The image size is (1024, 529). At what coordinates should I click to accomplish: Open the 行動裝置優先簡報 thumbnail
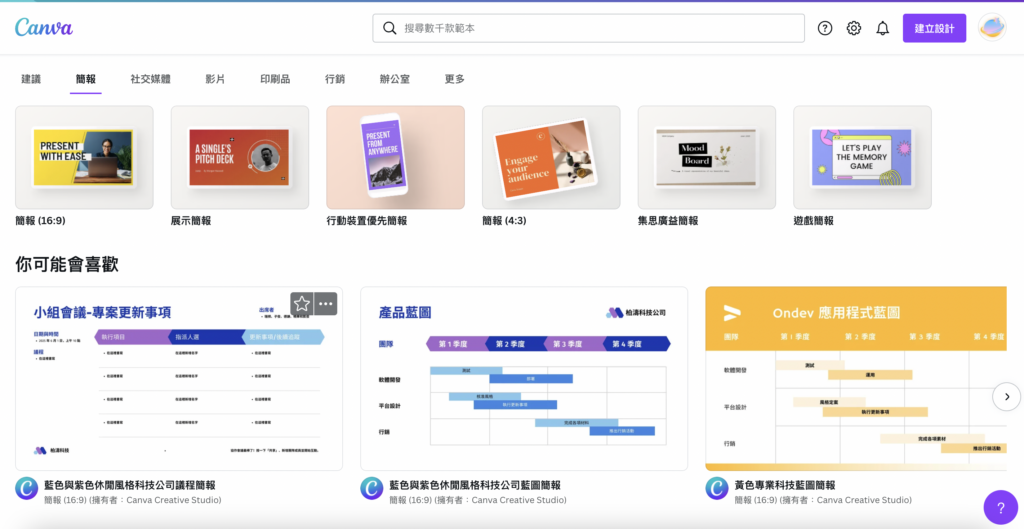(396, 157)
